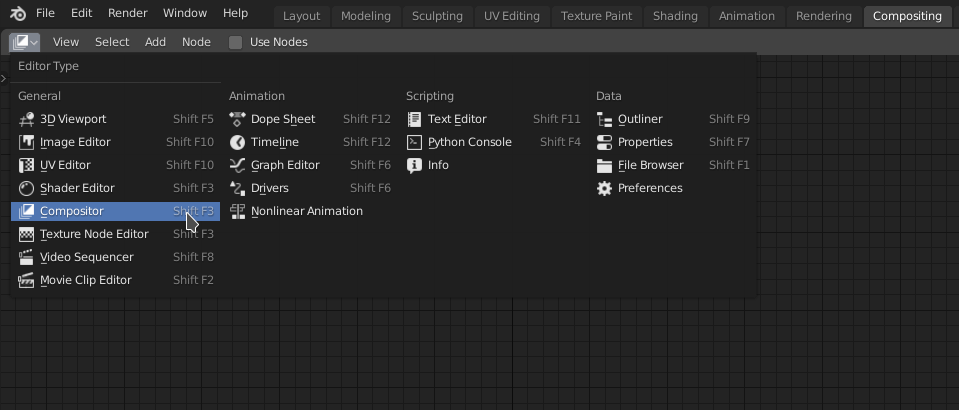Screen dimensions: 959x410
Task: Click the Movie Clip Editor icon
Action: [26, 280]
